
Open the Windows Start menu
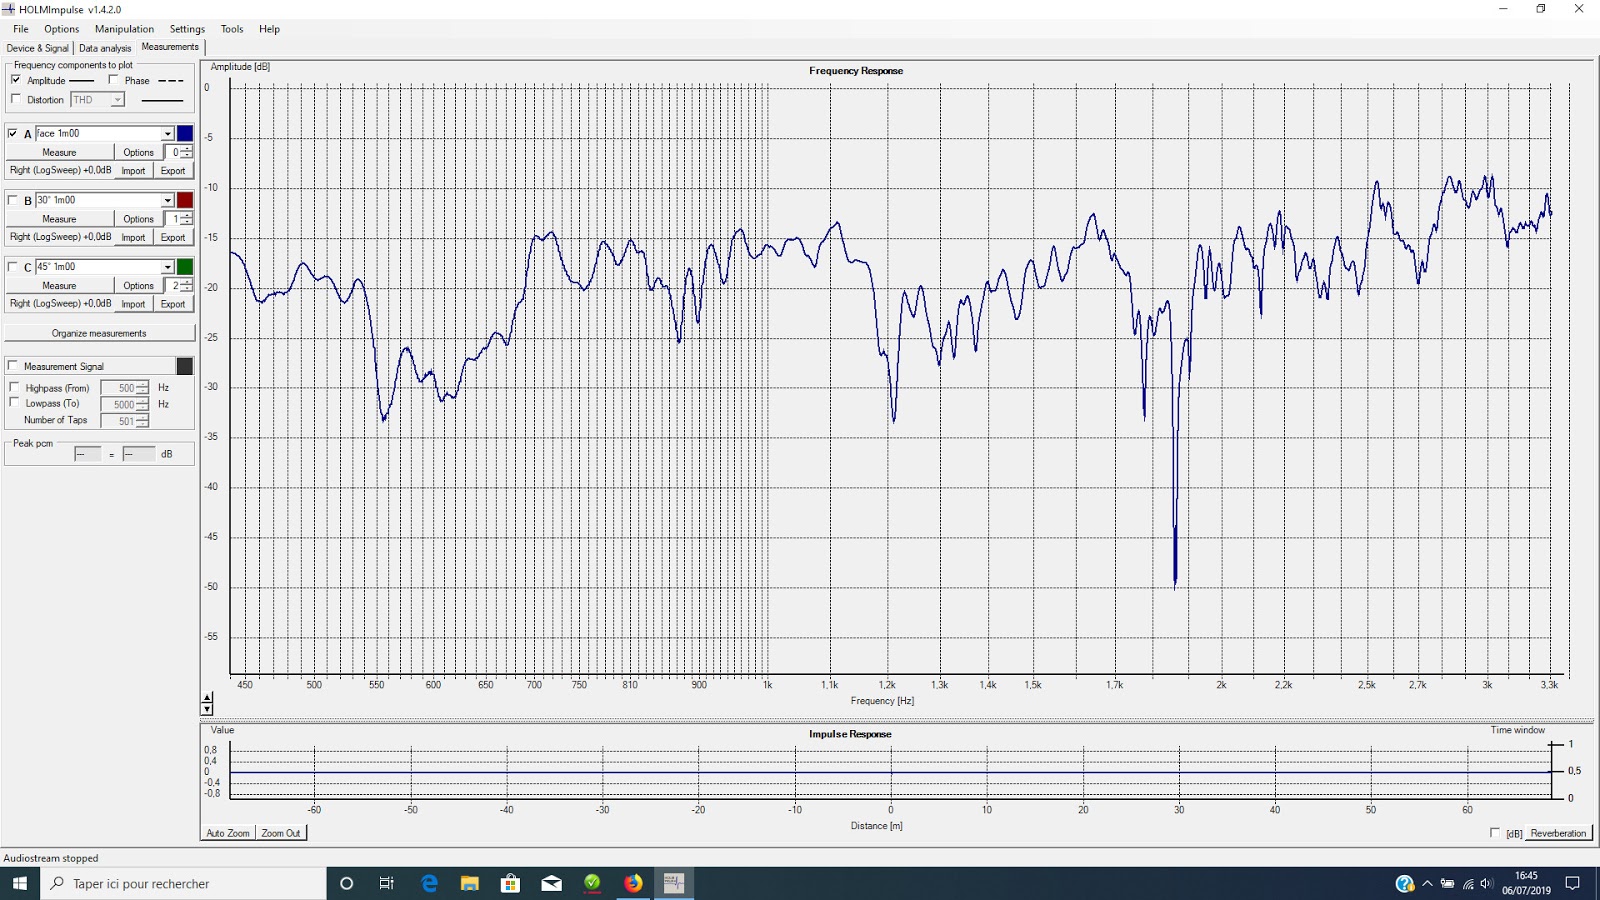coord(20,883)
